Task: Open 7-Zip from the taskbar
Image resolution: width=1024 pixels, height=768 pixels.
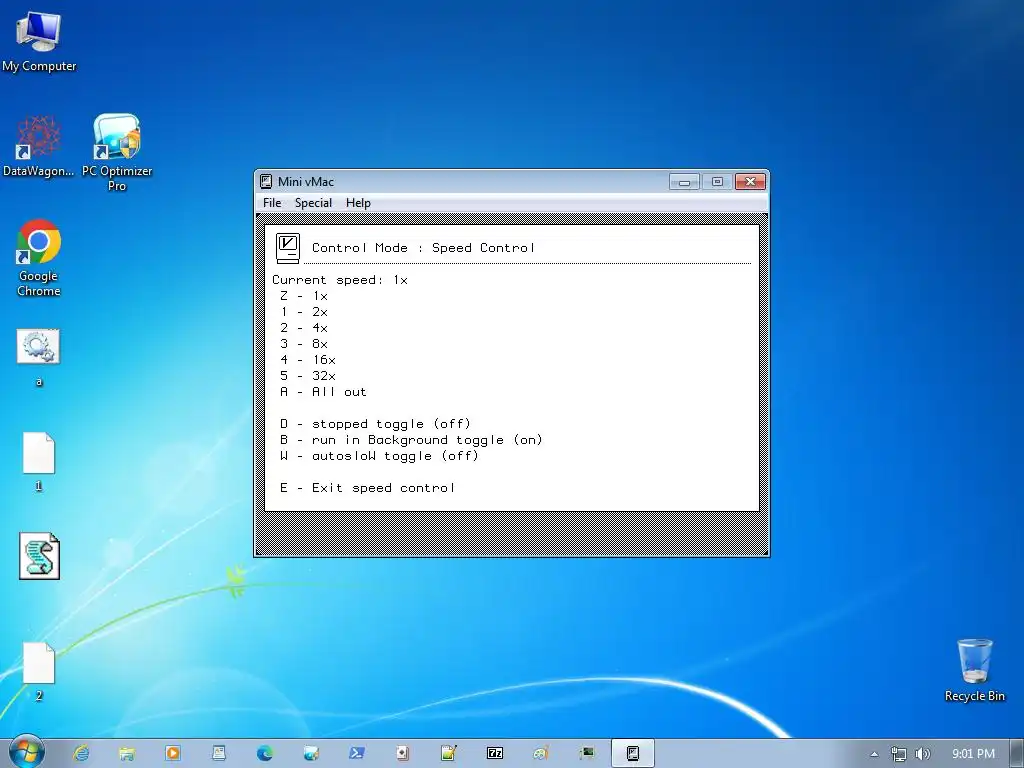Action: click(x=495, y=753)
